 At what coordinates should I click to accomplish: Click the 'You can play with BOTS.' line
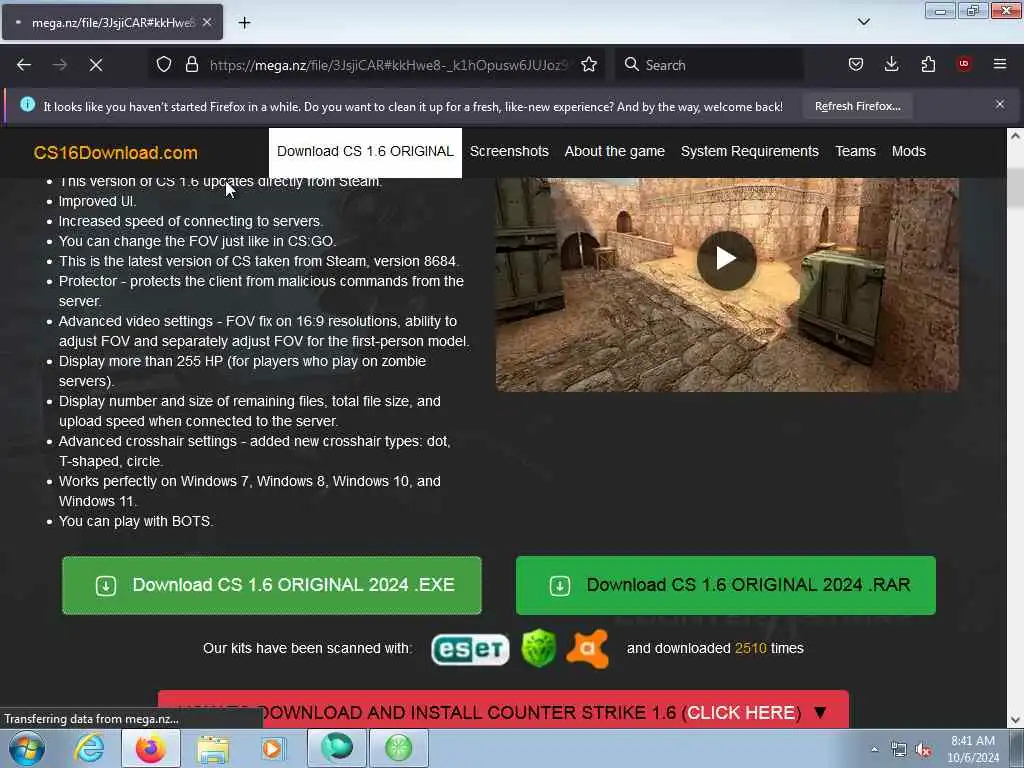pos(136,521)
